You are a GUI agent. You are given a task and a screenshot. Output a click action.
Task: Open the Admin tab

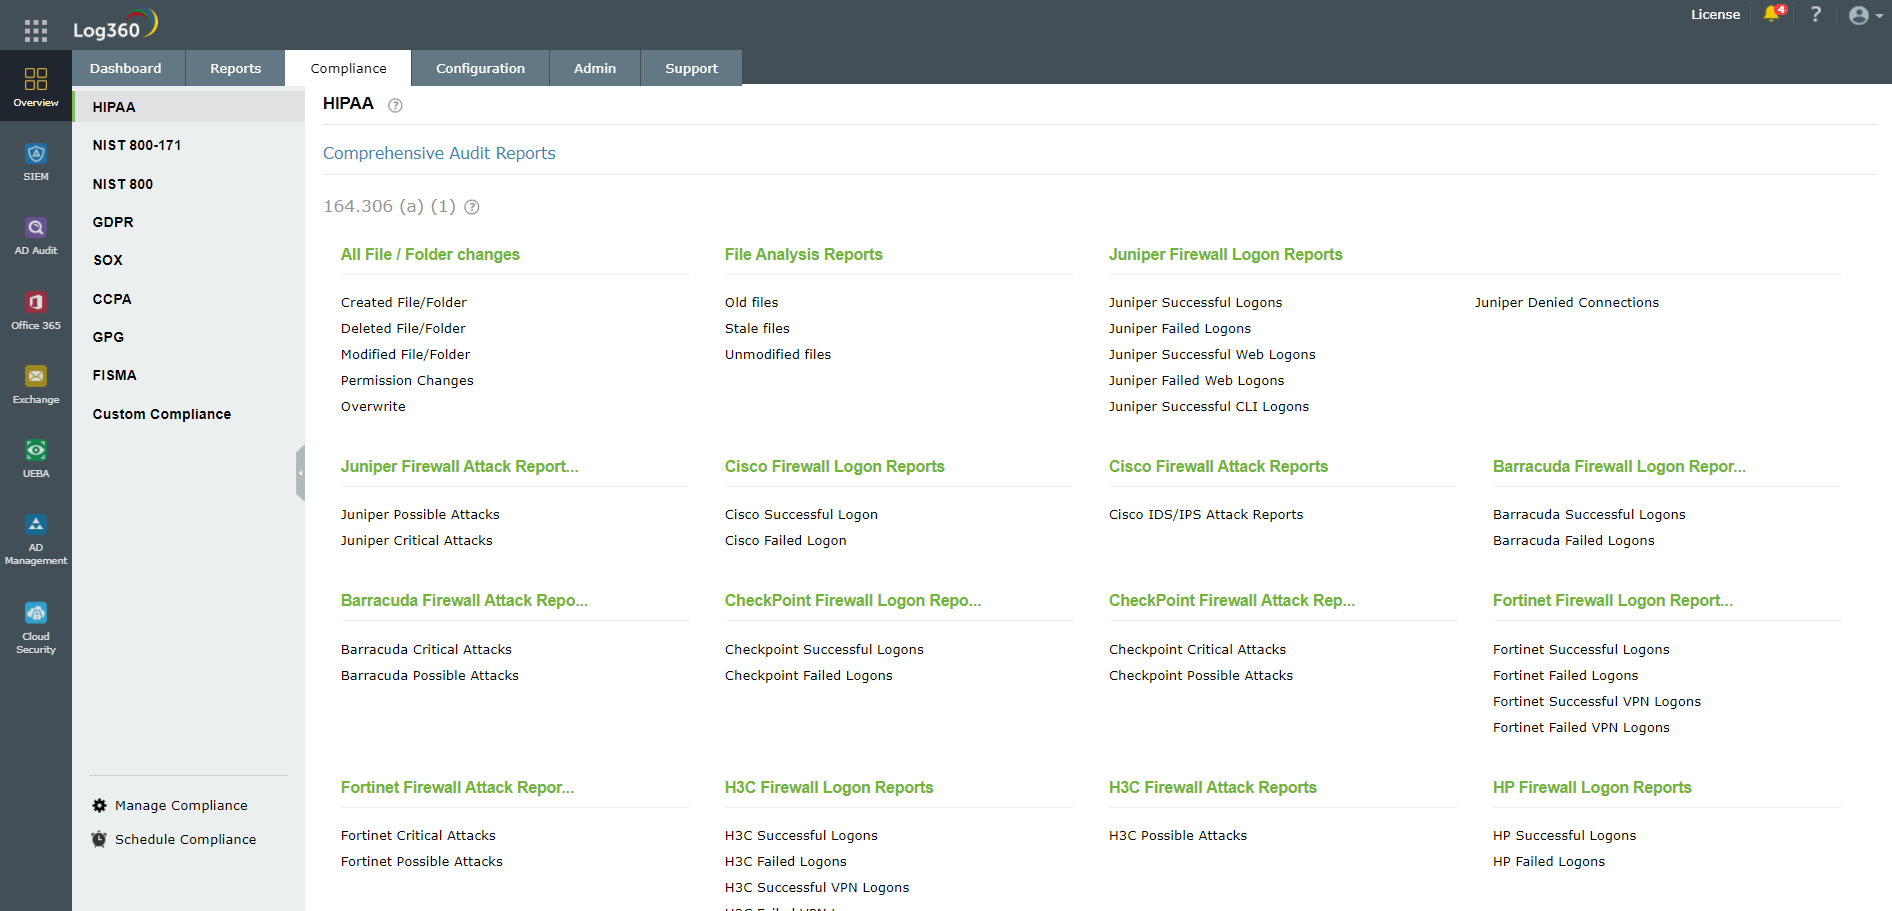[595, 68]
